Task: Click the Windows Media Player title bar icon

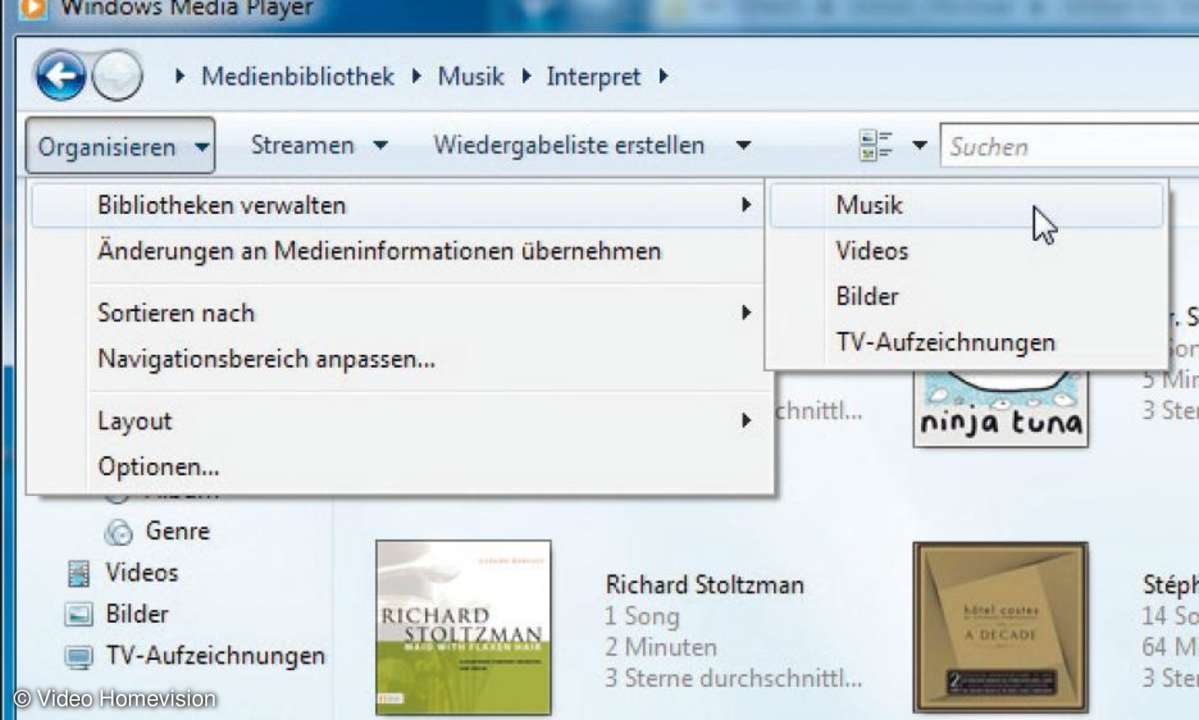Action: pos(33,8)
